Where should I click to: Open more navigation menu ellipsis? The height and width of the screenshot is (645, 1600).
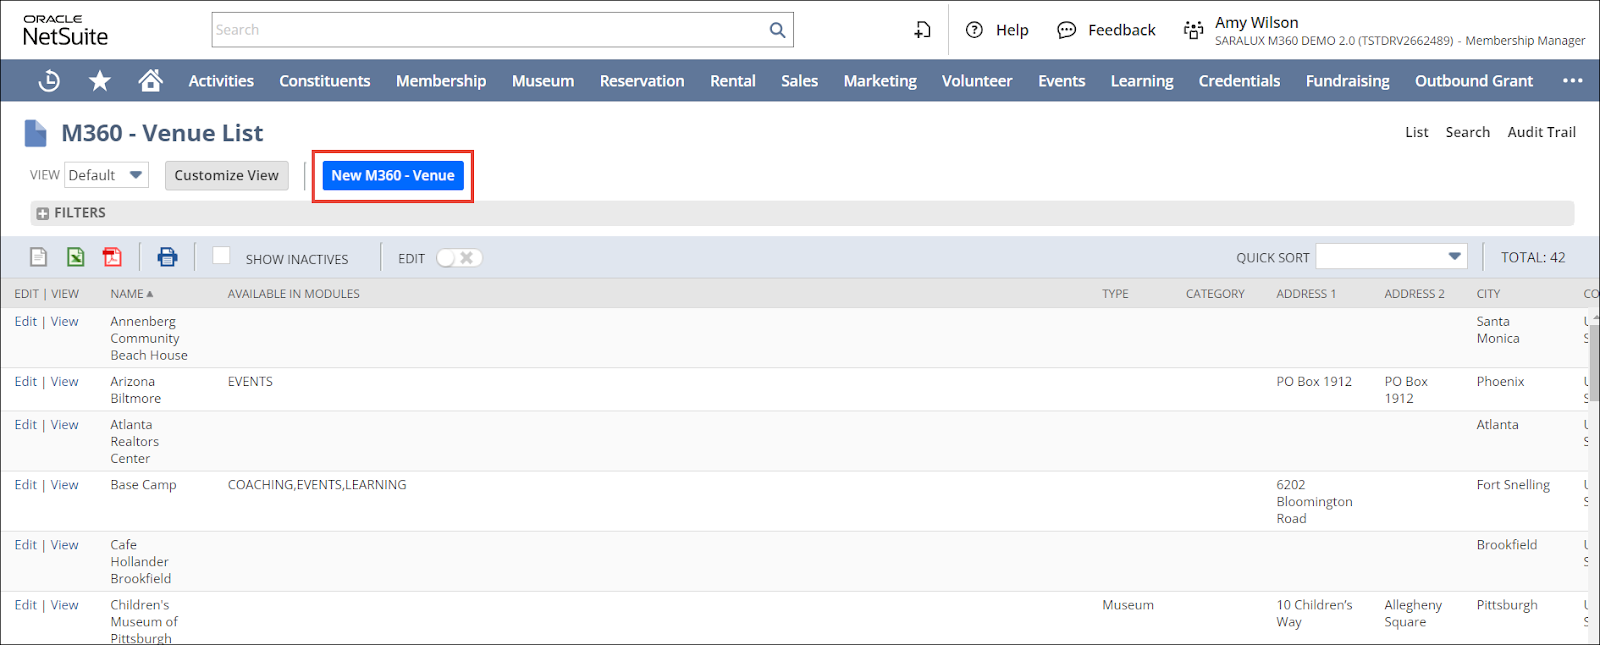point(1572,81)
